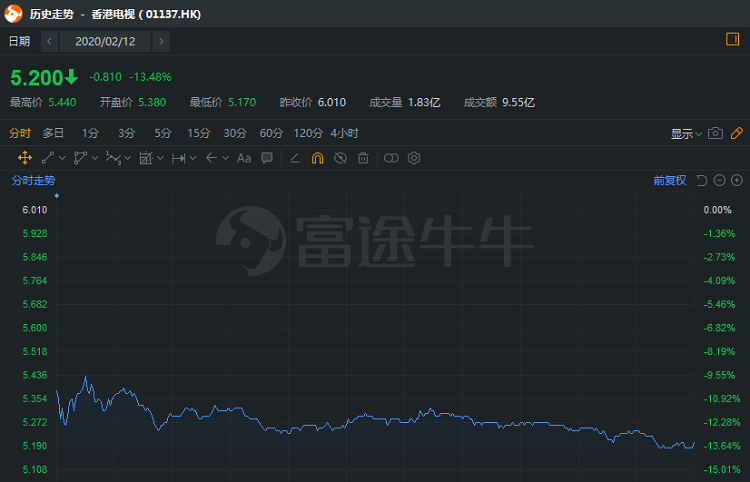
Task: Click the 最低价 5.170 value
Action: [242, 102]
